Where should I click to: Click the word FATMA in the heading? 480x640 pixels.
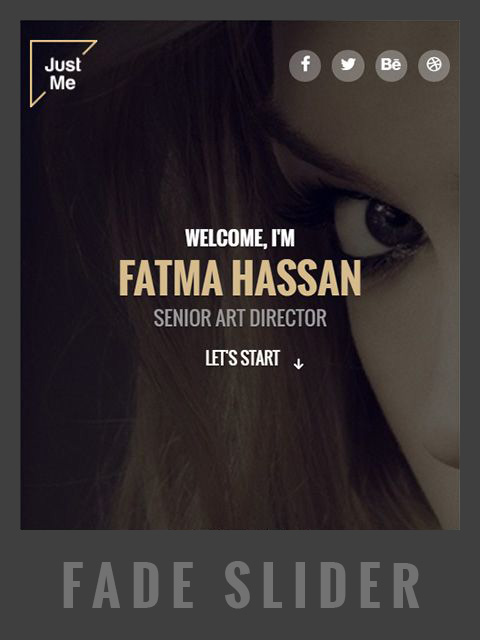[171, 278]
